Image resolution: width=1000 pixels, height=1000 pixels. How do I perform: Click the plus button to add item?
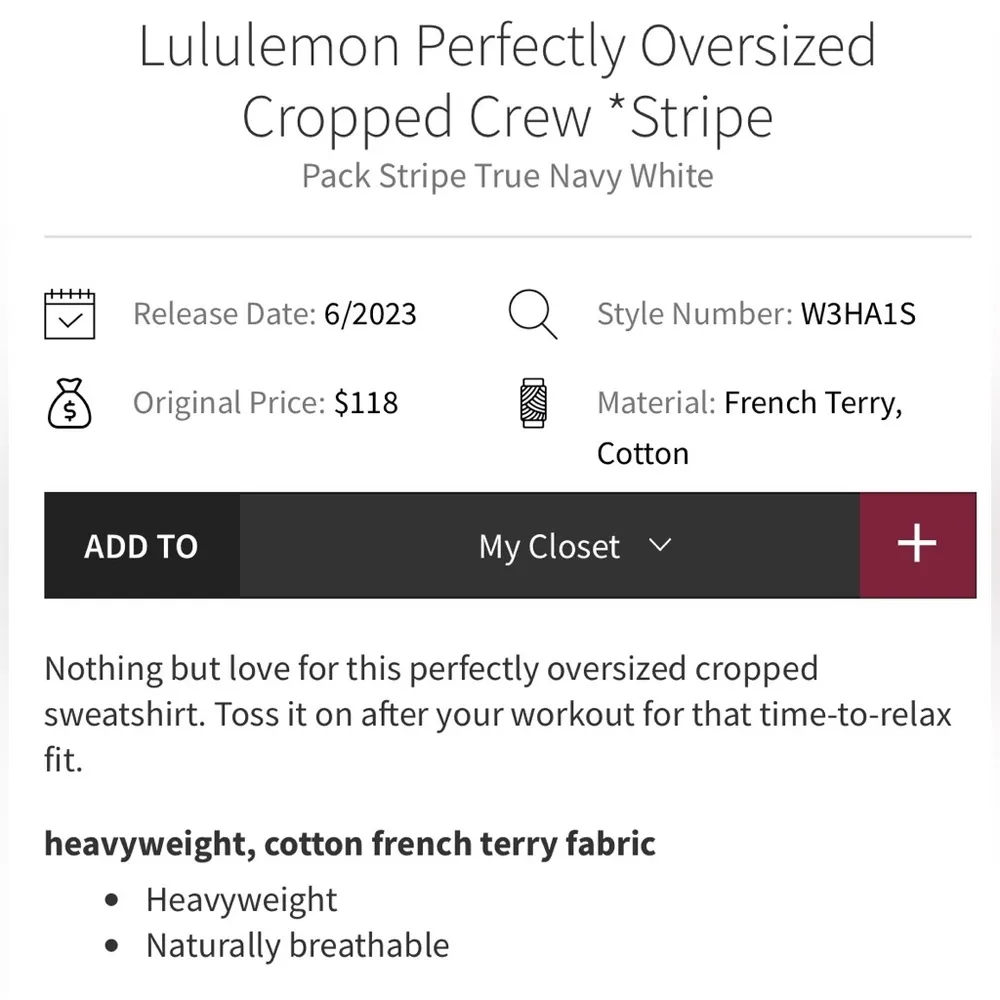point(917,545)
